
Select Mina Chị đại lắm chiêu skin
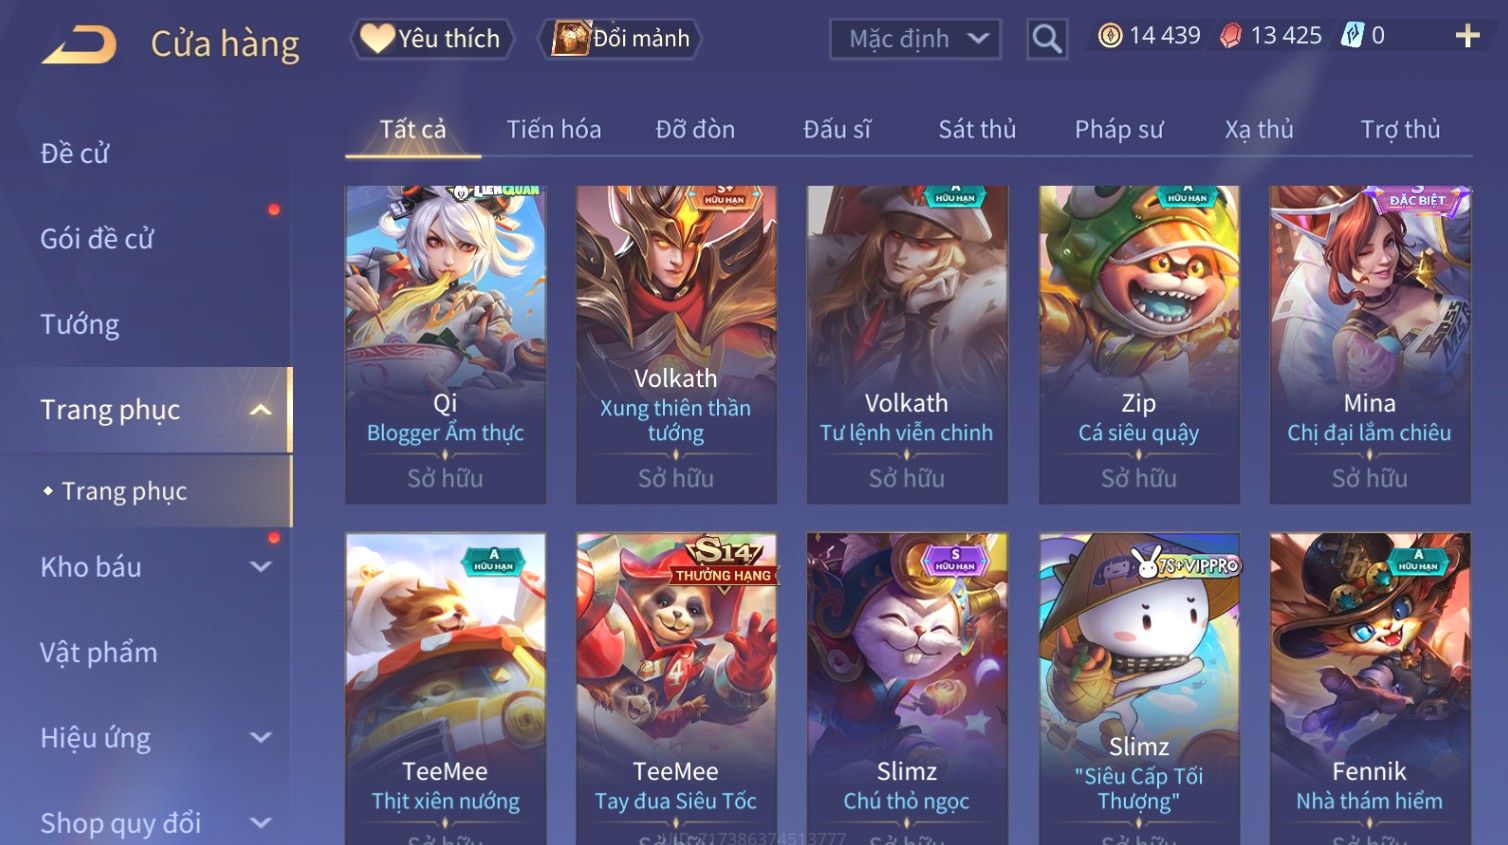[1369, 344]
